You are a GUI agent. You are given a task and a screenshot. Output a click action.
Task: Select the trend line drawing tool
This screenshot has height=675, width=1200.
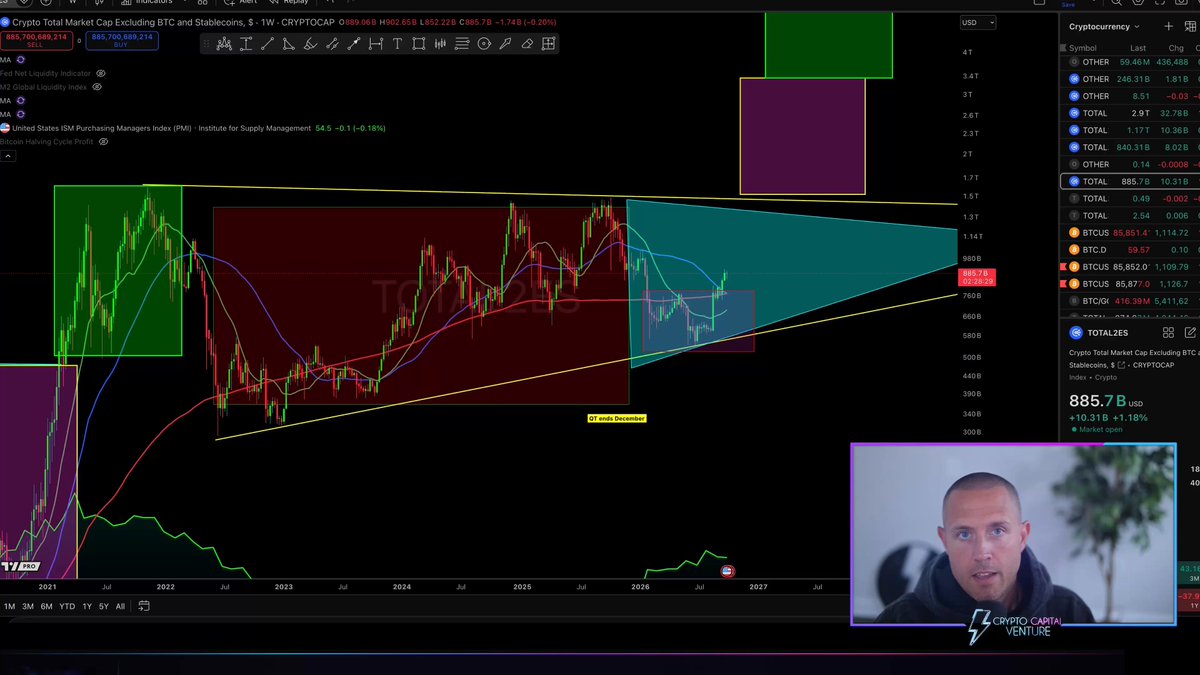[267, 43]
